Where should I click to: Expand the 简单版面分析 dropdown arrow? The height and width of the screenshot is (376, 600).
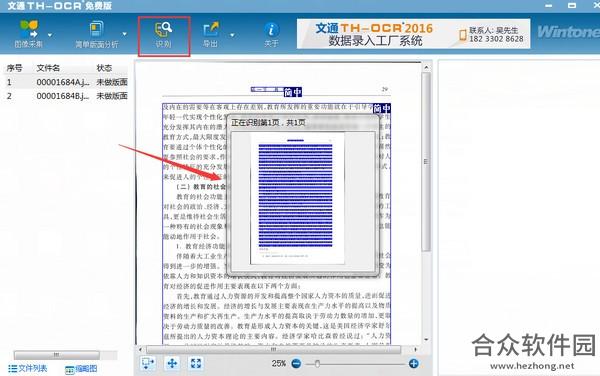[124, 34]
